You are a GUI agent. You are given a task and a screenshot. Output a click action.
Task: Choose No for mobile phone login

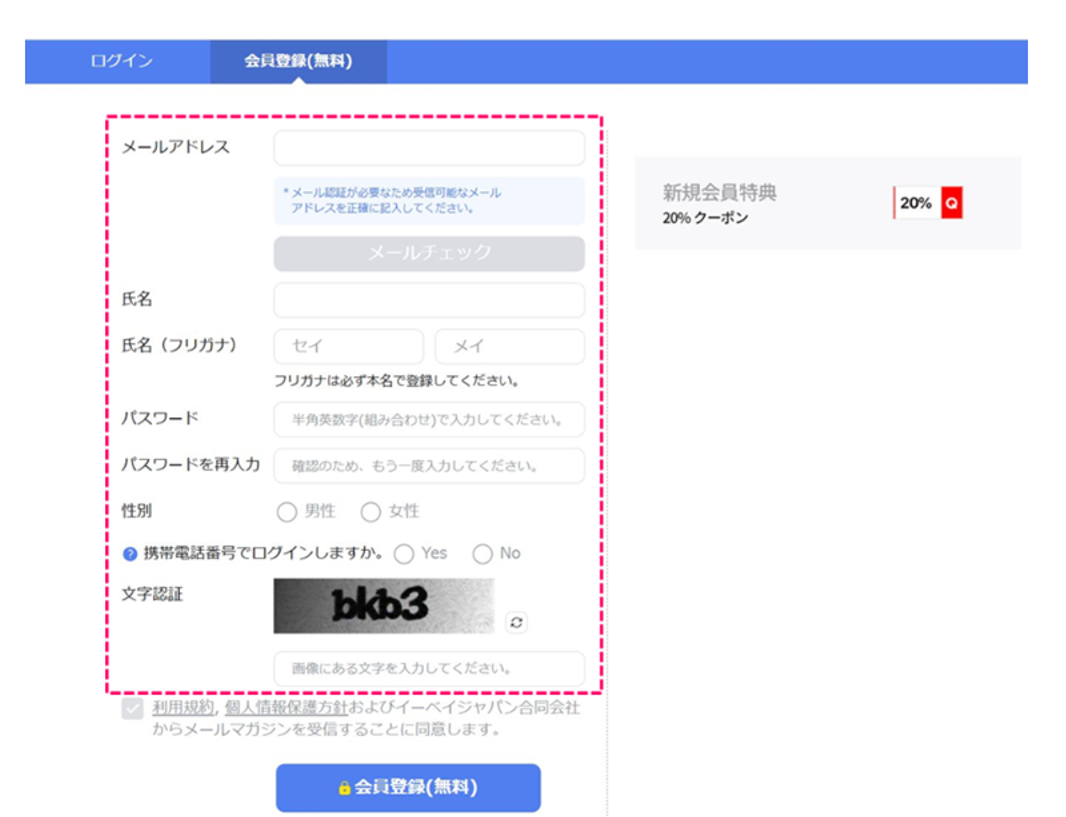pyautogui.click(x=484, y=553)
